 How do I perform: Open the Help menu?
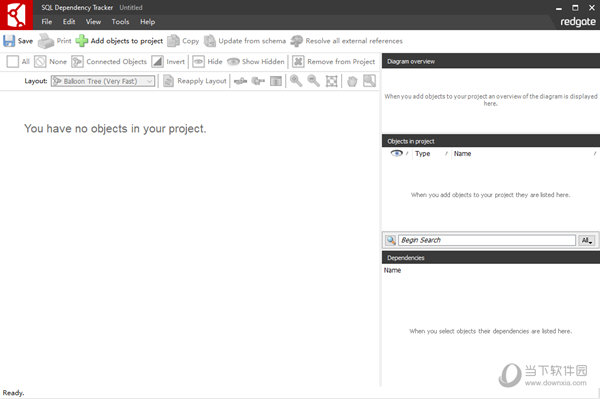(147, 22)
